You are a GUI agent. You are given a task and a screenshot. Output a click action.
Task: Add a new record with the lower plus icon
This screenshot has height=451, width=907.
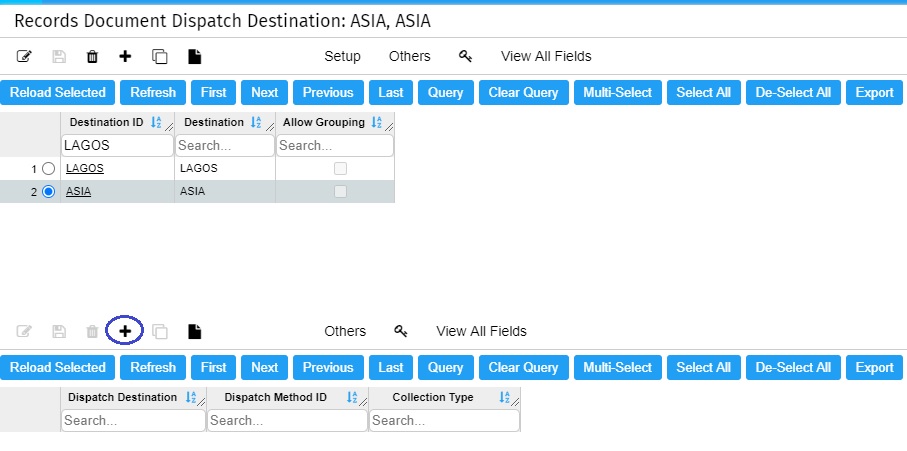[125, 331]
